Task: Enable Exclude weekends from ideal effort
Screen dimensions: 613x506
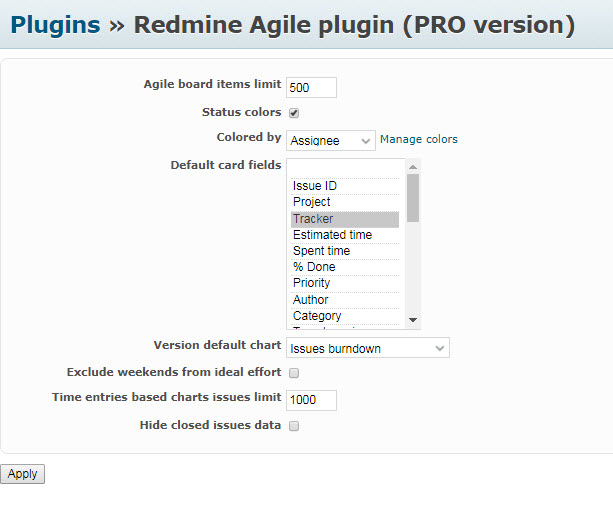Action: [x=294, y=373]
